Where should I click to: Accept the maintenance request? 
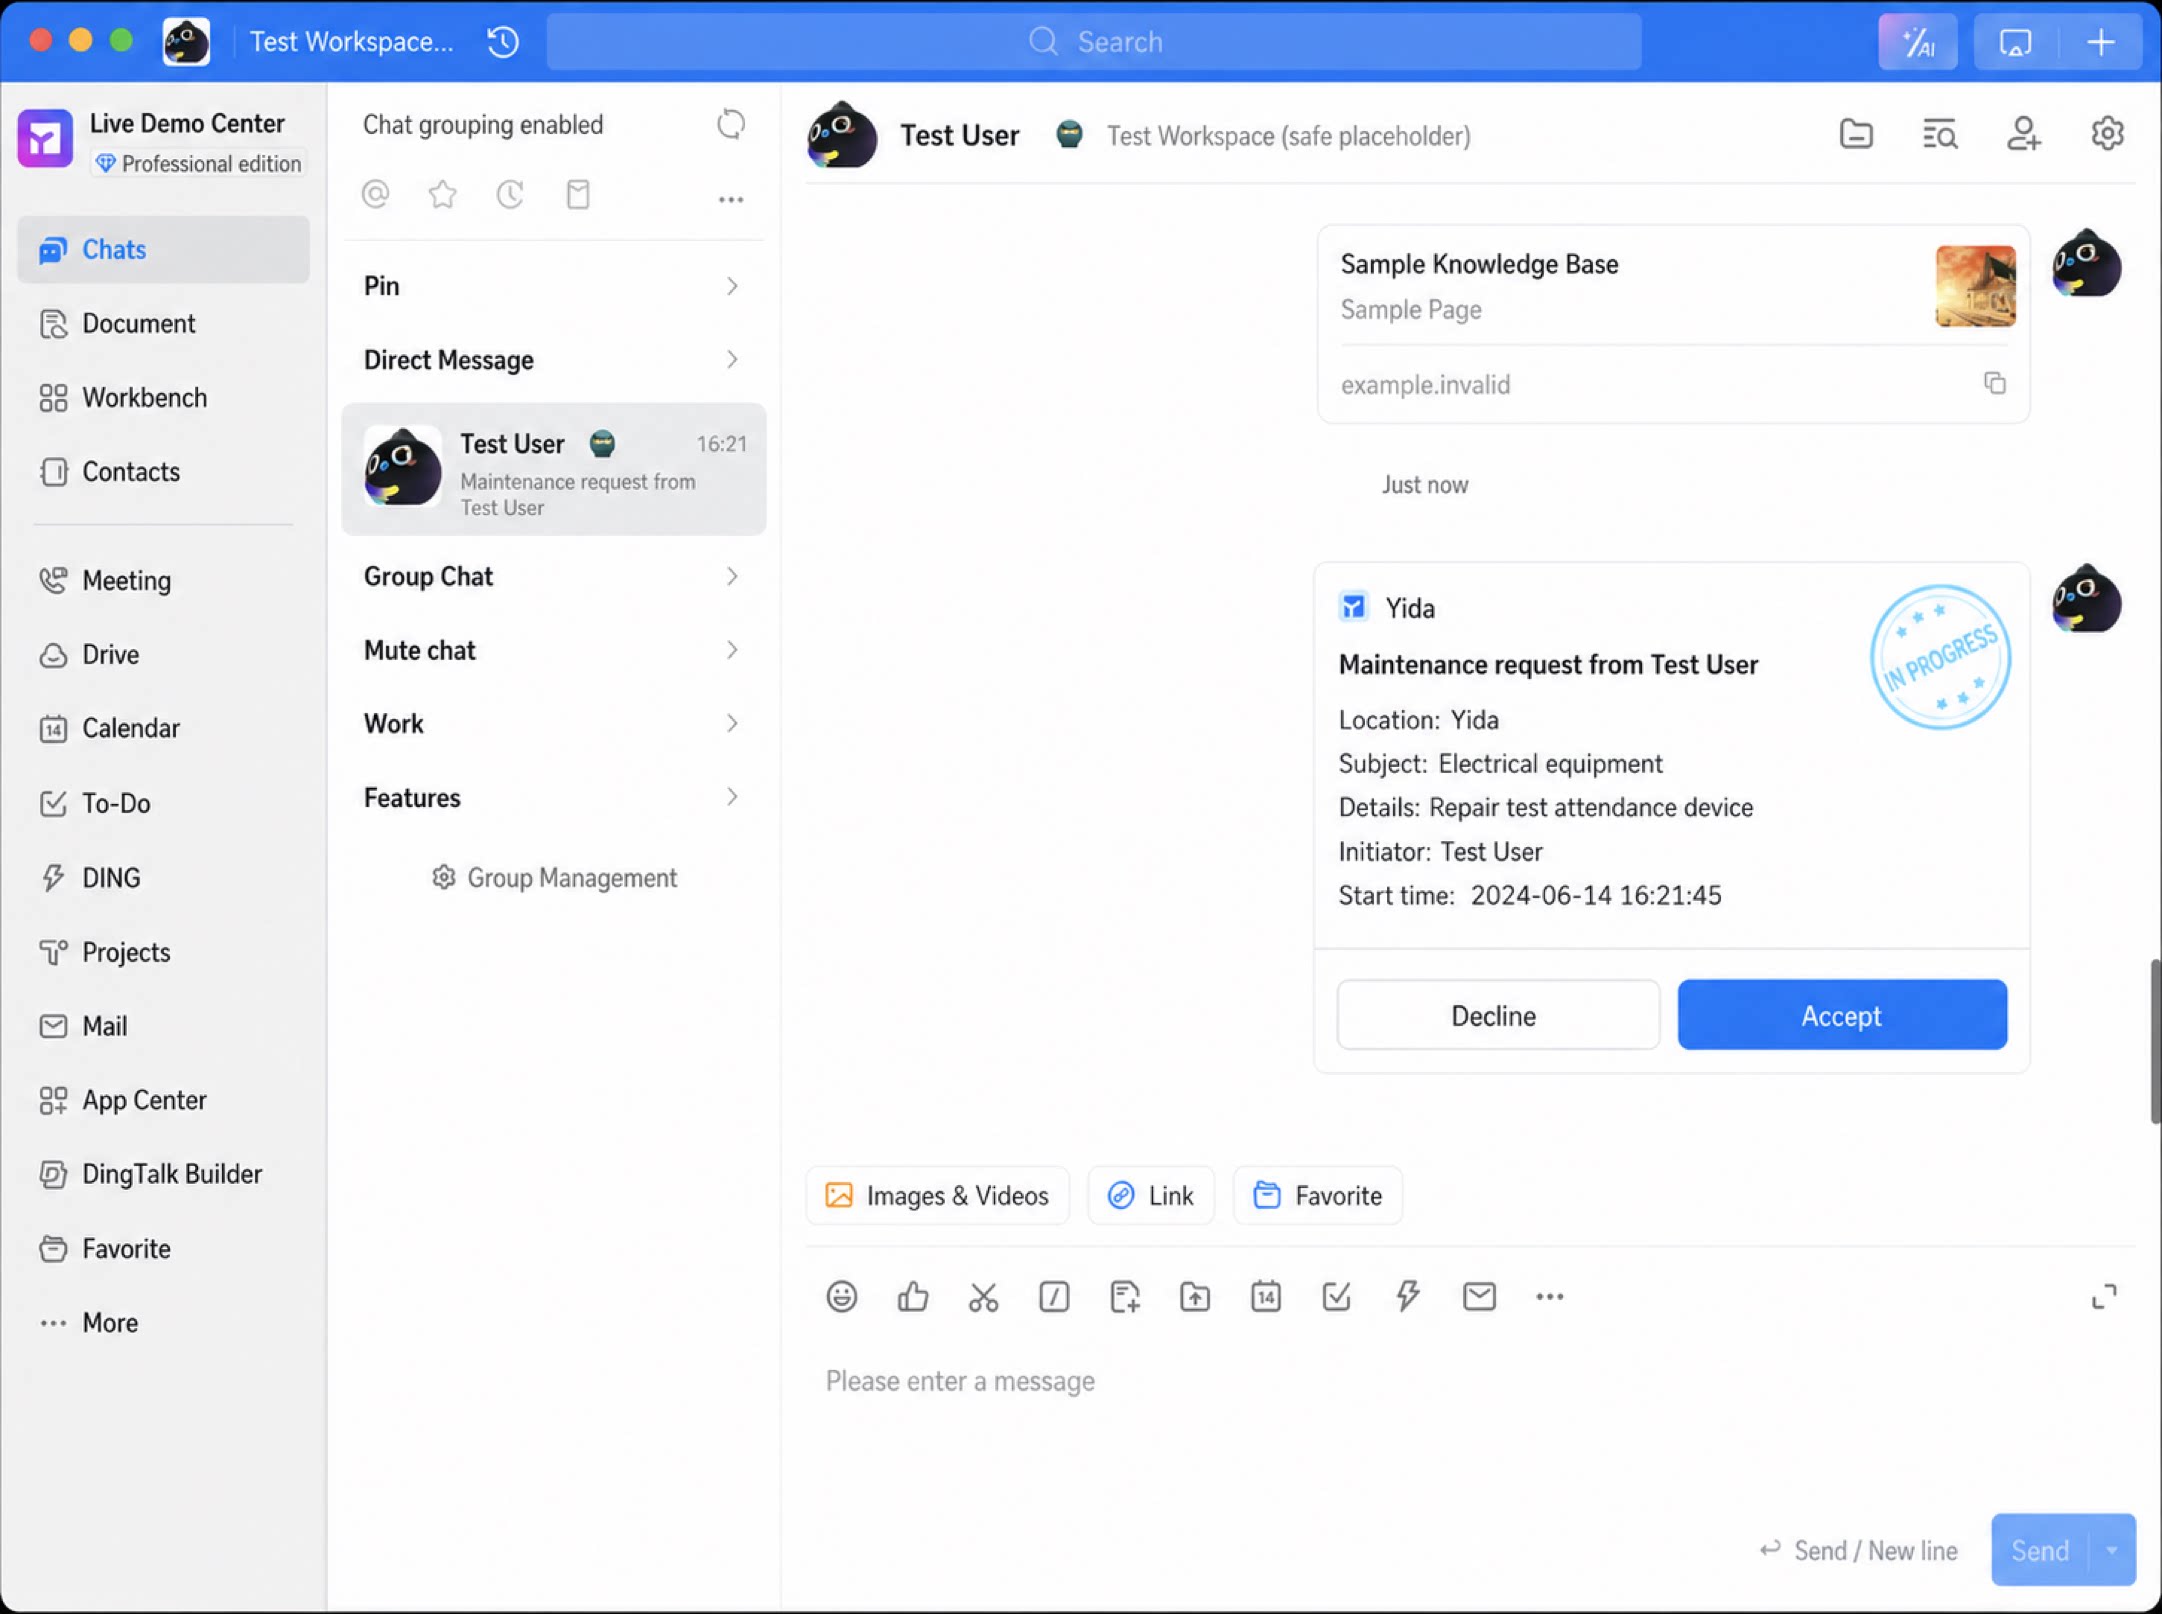coord(1841,1015)
